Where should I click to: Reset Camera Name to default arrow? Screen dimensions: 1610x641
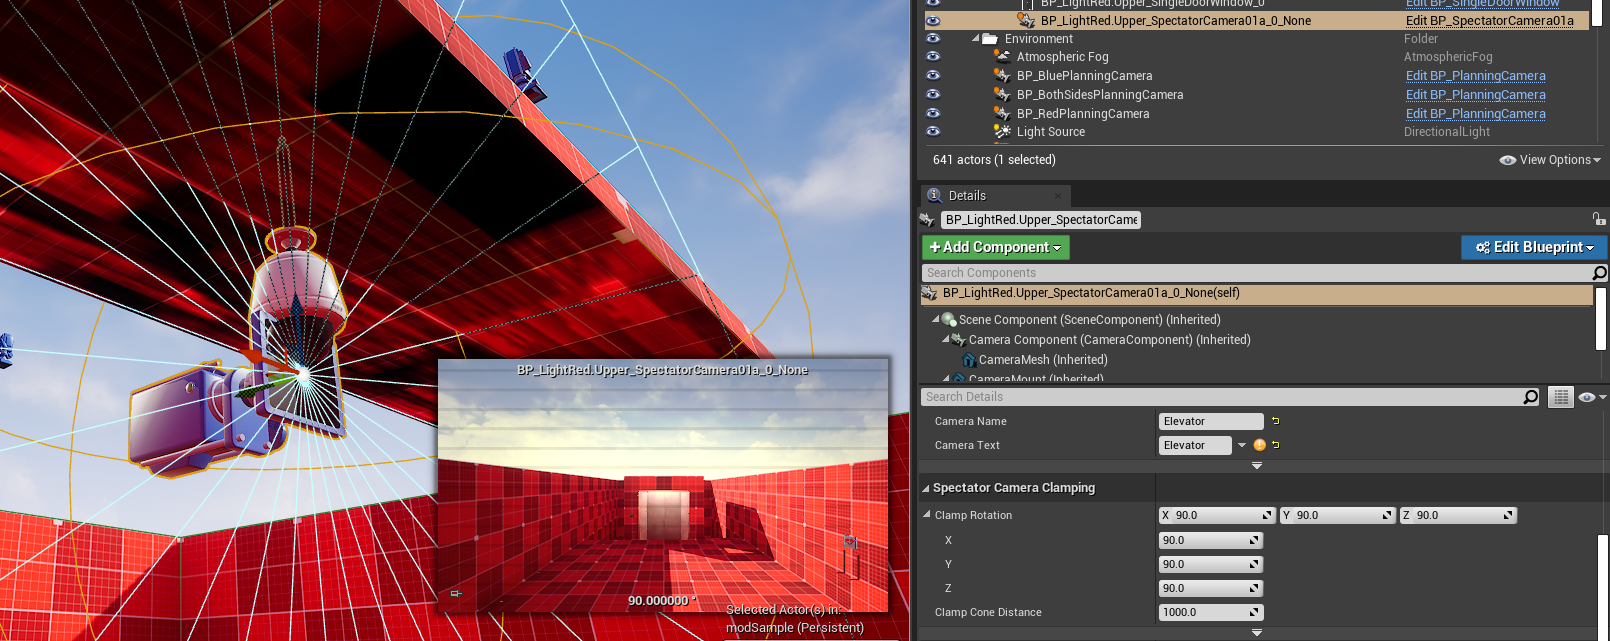pos(1276,421)
